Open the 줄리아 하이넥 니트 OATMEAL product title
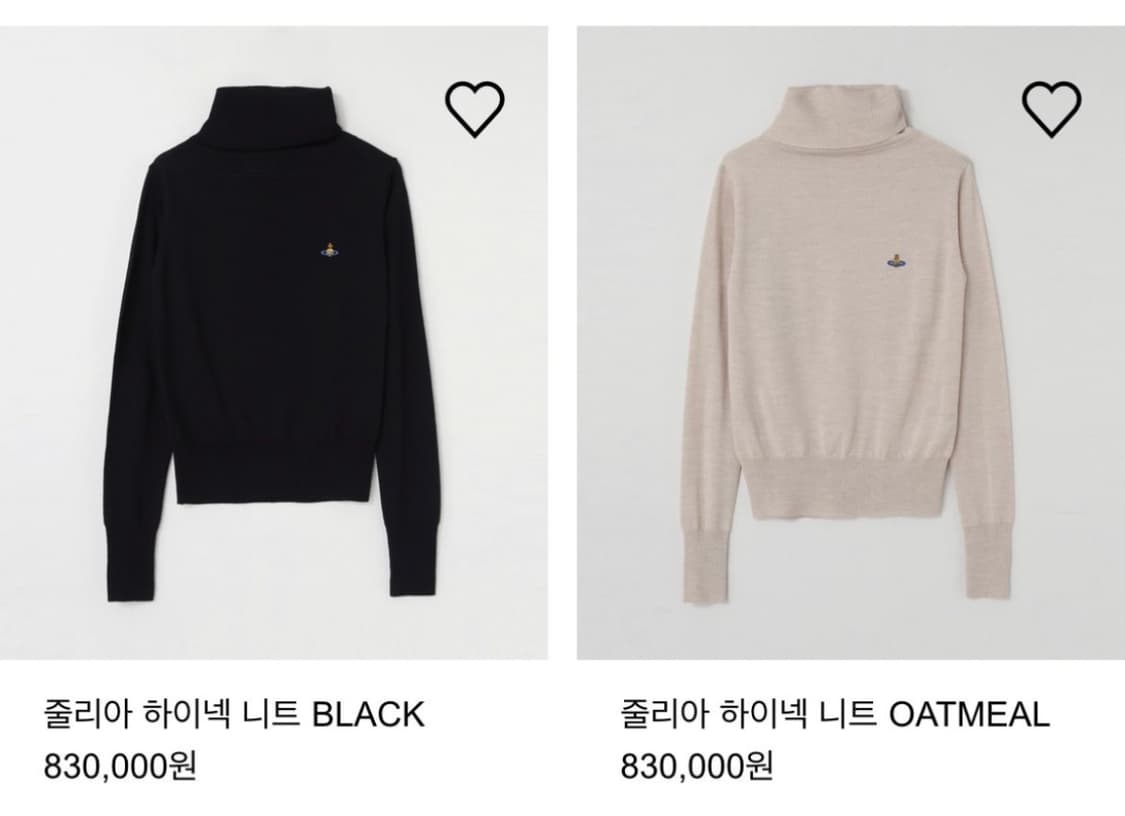Viewport: 1125px width, 816px height. pyautogui.click(x=835, y=714)
